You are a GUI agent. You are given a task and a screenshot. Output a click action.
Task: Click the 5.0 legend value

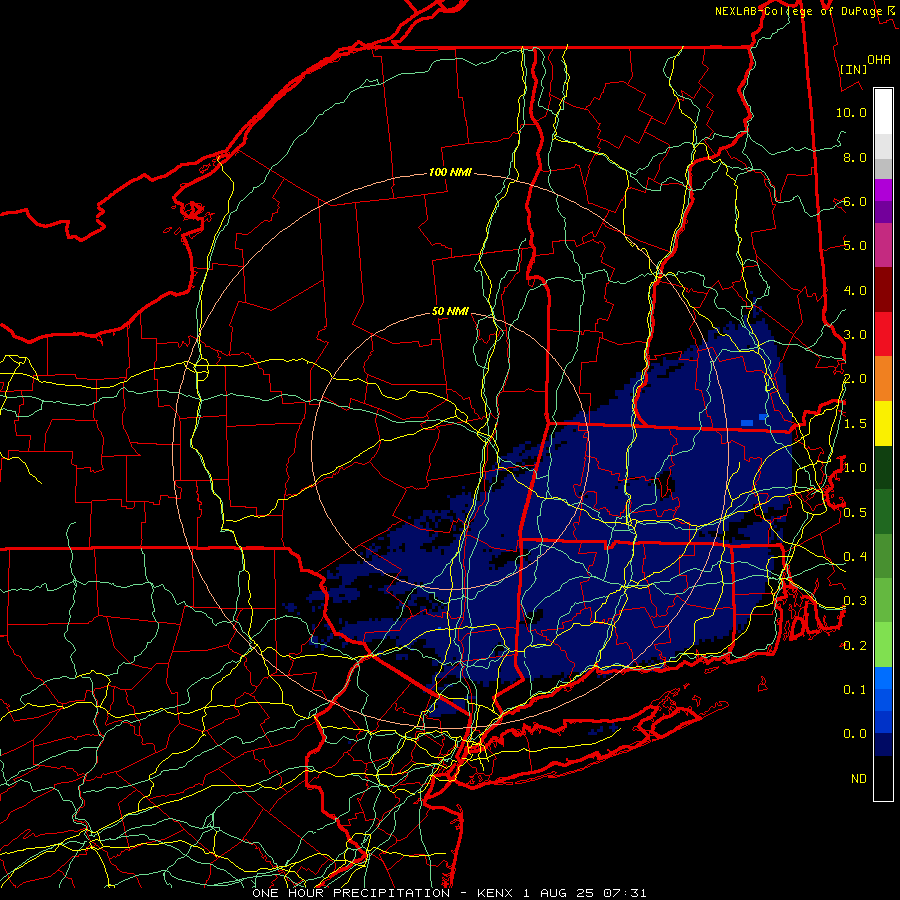tap(855, 246)
